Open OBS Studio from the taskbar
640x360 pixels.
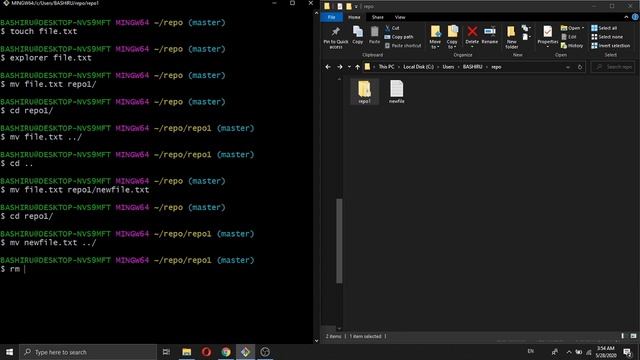pyautogui.click(x=265, y=352)
